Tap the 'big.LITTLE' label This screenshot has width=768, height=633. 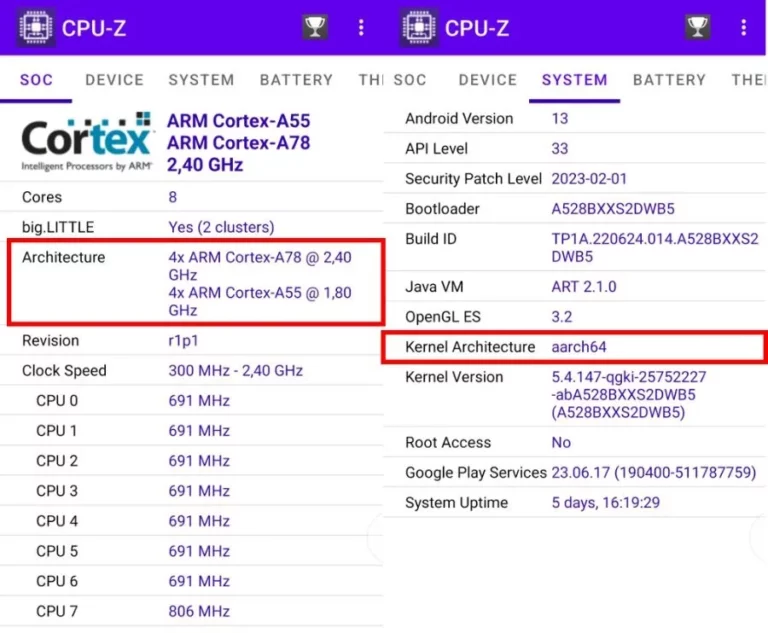point(58,227)
